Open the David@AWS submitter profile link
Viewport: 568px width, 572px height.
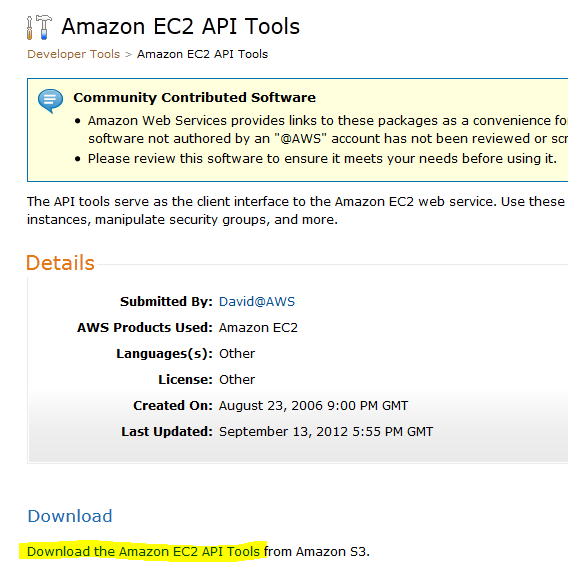[x=257, y=302]
